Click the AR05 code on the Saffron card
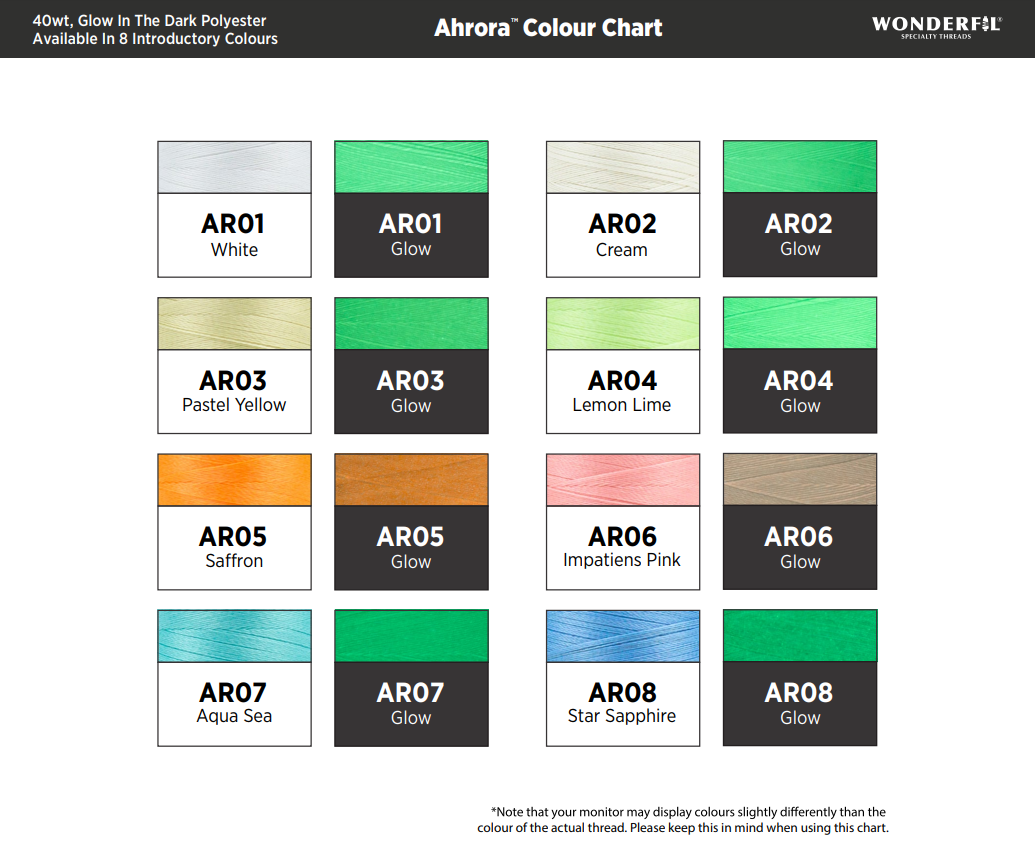The image size is (1035, 868). pos(233,537)
